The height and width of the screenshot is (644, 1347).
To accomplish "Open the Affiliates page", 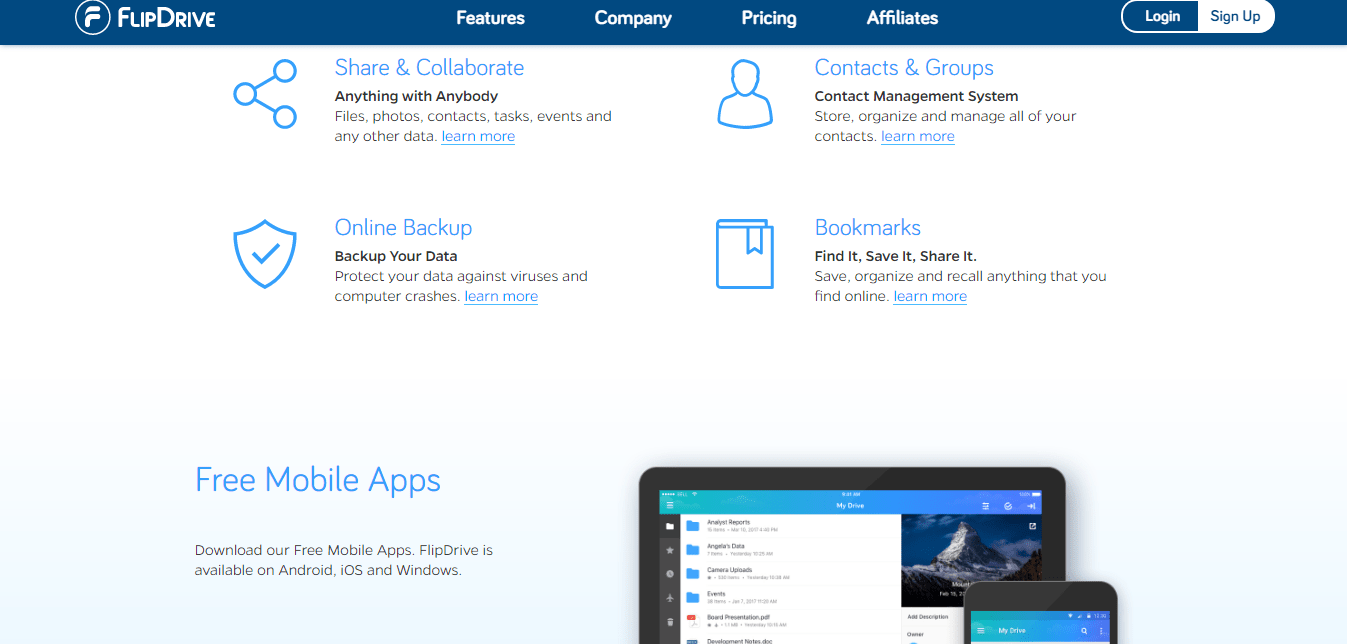I will (902, 18).
